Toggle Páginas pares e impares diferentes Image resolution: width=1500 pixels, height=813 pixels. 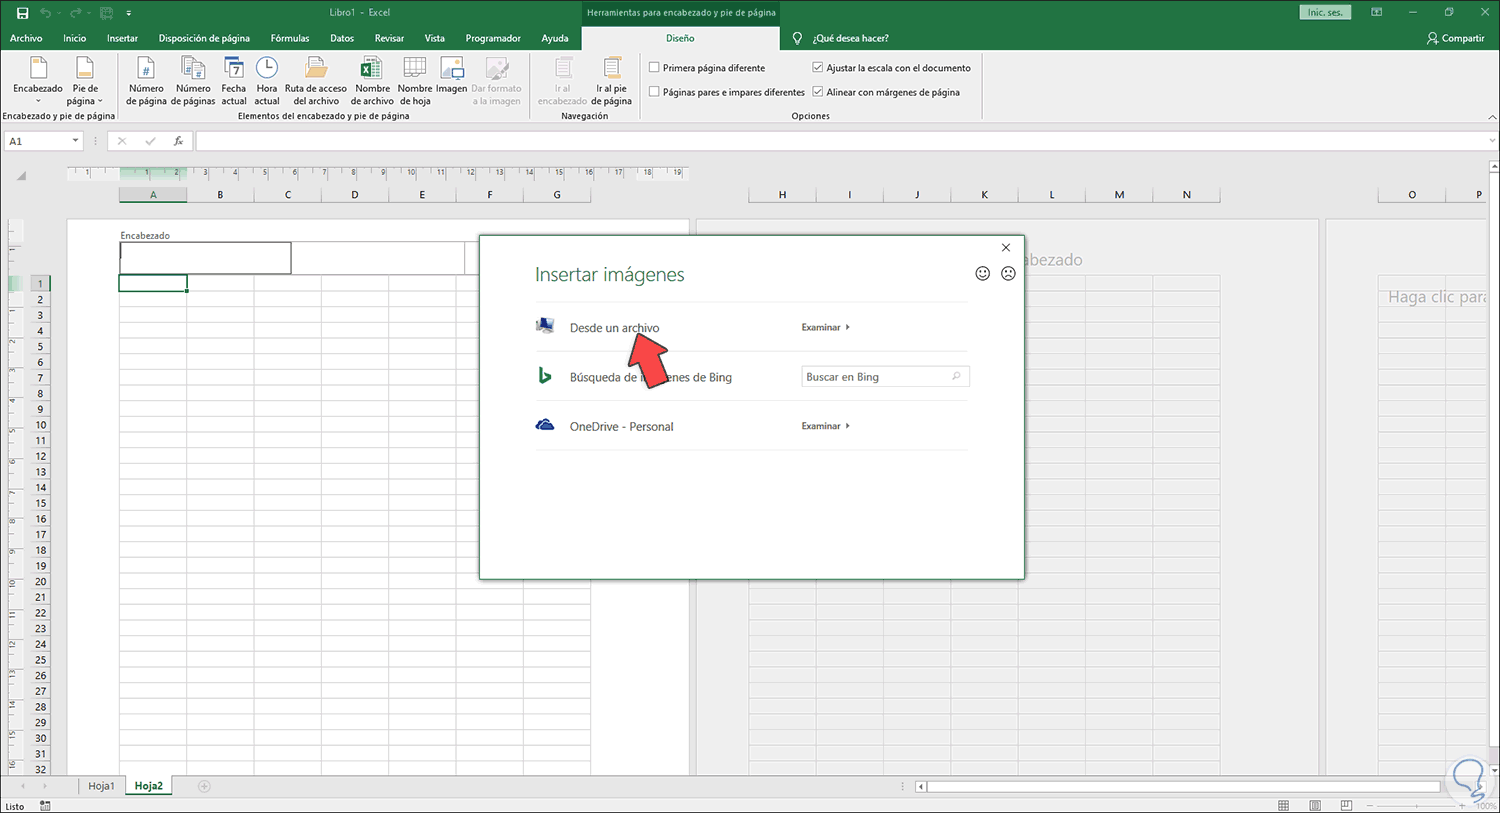click(654, 92)
